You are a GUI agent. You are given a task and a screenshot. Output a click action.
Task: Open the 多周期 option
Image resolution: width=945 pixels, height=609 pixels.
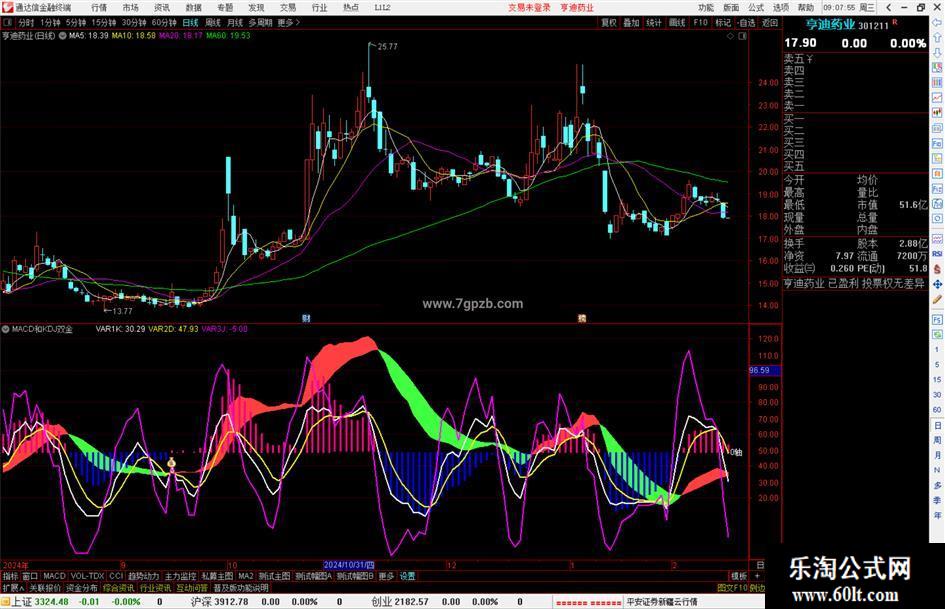(260, 22)
